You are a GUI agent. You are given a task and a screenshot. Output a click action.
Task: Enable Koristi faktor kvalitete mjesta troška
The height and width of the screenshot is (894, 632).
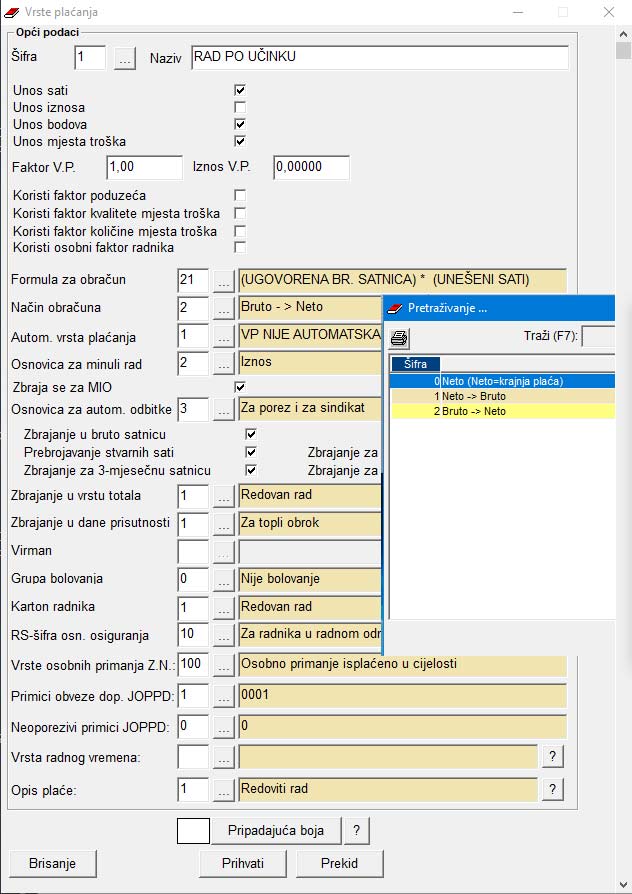[x=240, y=213]
